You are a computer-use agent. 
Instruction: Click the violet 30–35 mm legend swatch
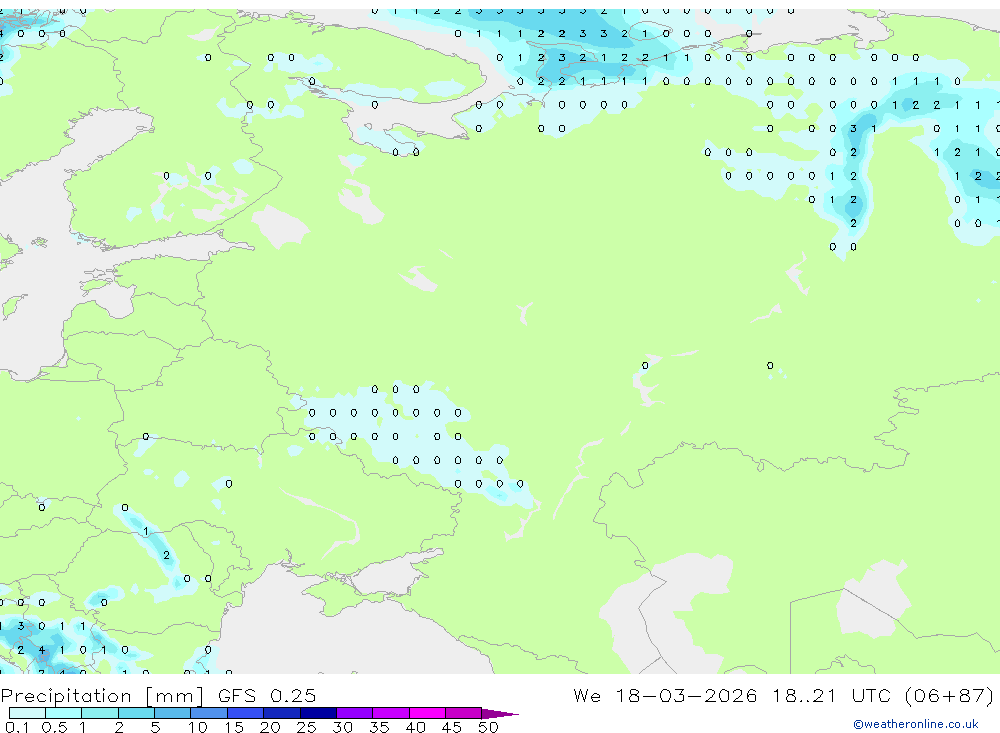[355, 713]
